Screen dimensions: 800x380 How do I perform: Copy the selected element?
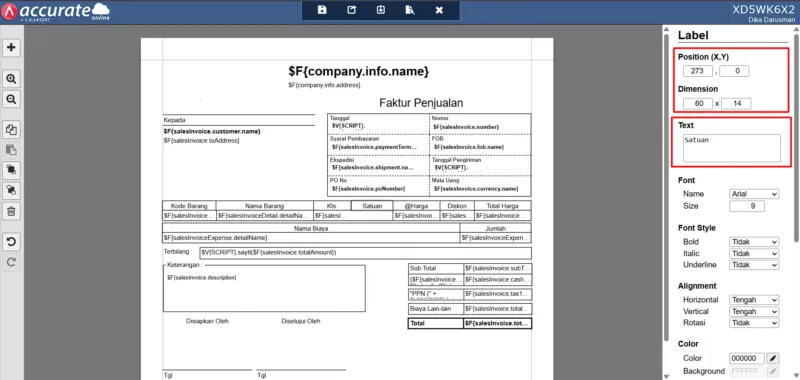pyautogui.click(x=11, y=130)
